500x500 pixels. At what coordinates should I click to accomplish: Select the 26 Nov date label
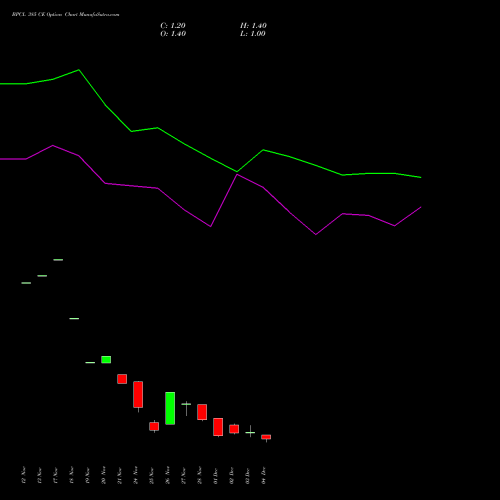coord(168,475)
